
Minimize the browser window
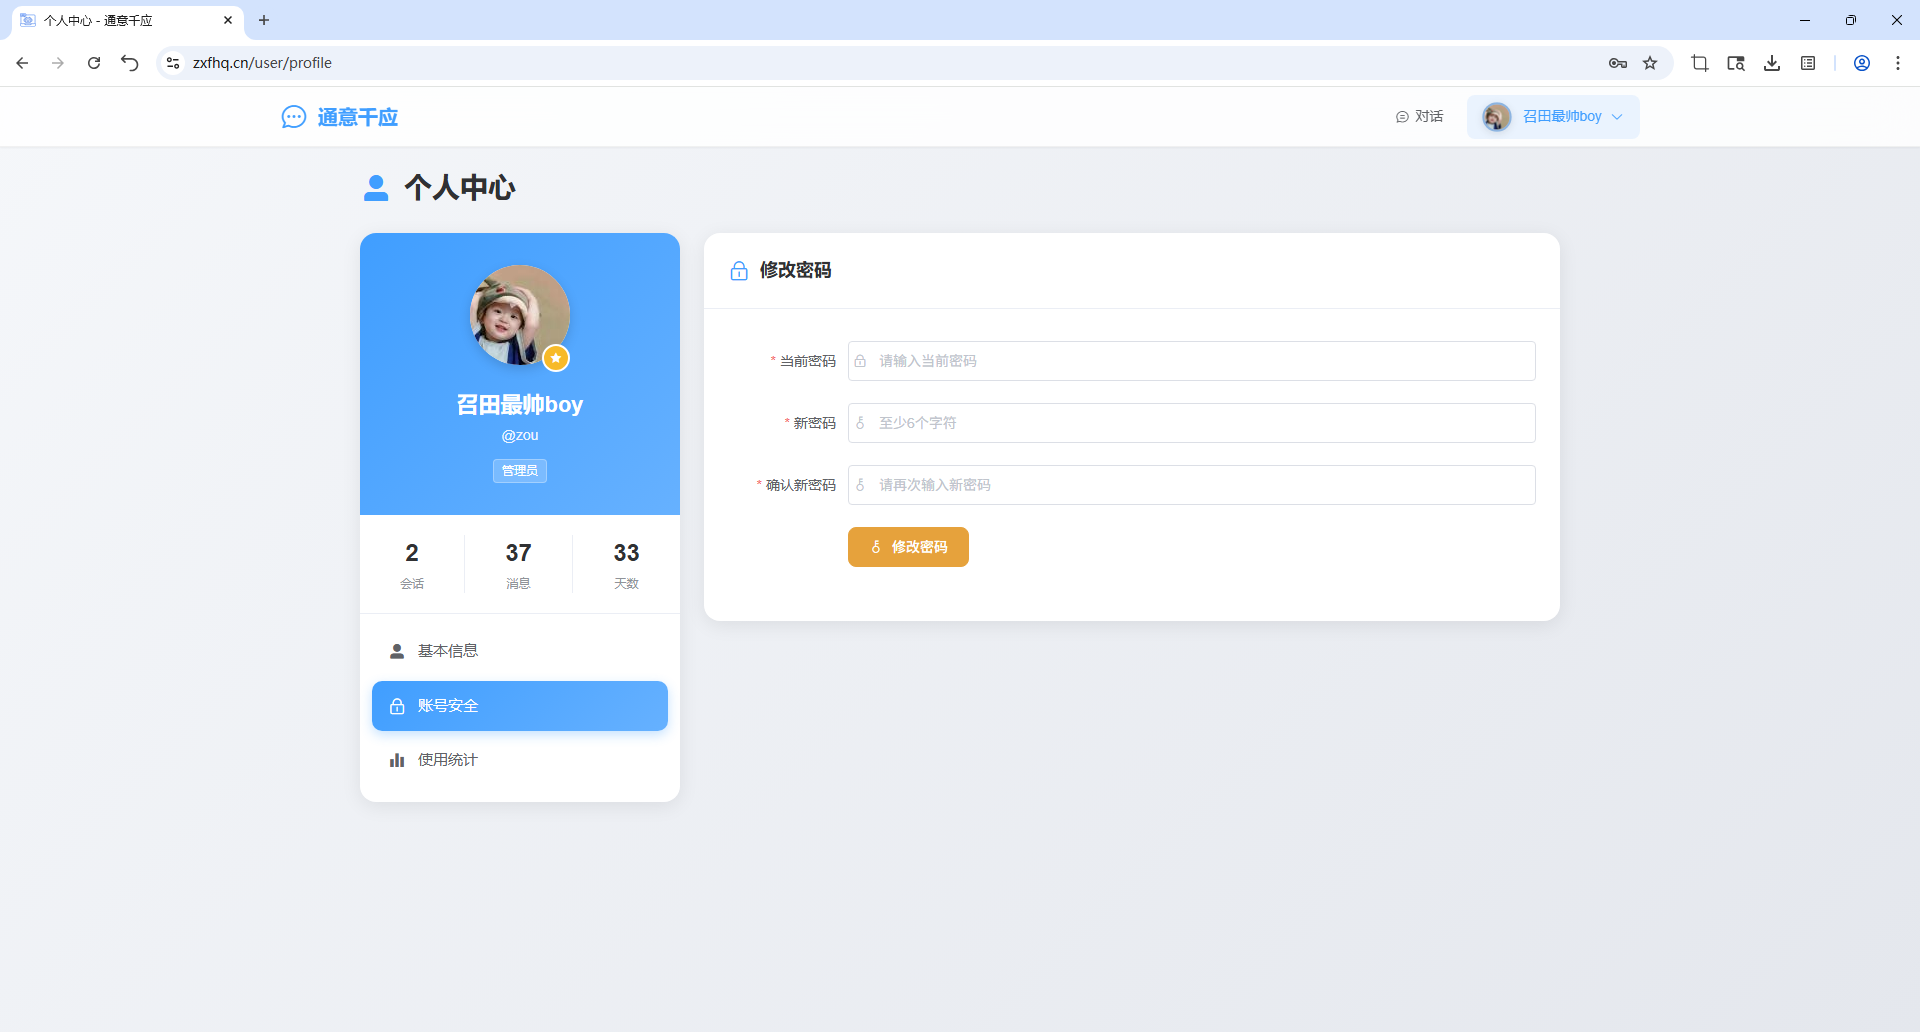[x=1805, y=20]
